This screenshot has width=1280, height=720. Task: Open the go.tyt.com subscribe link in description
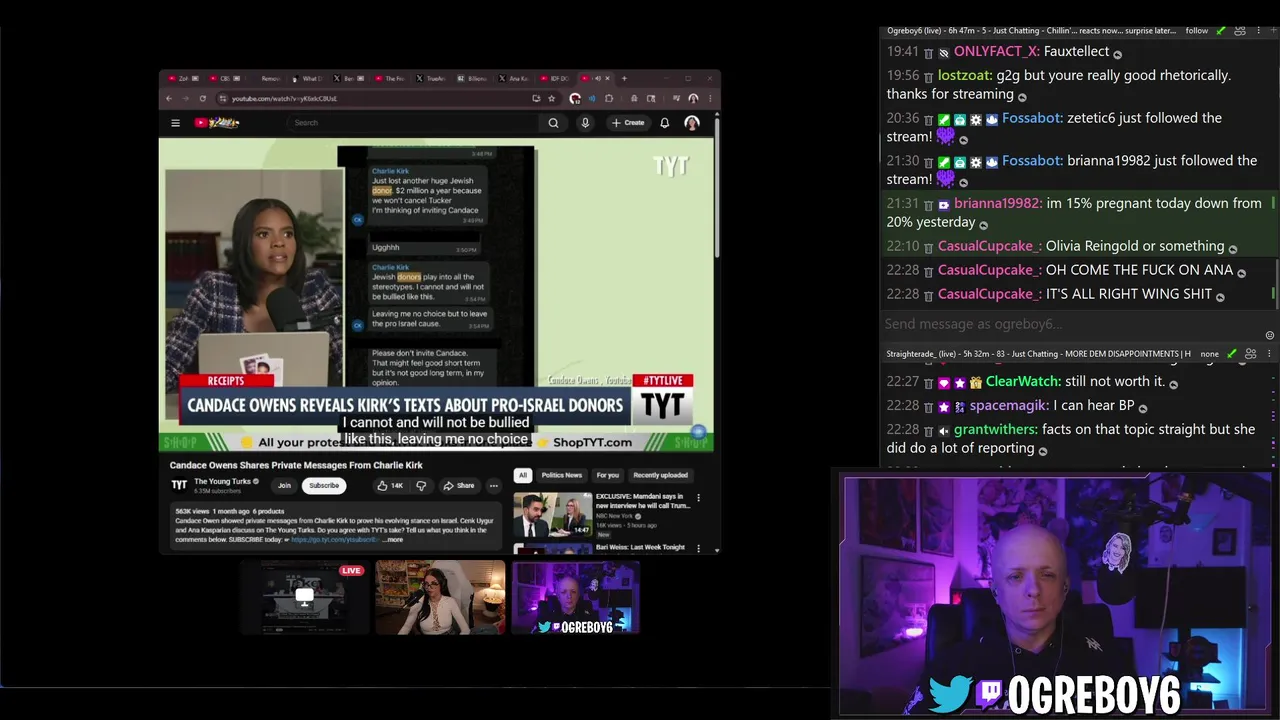(334, 539)
